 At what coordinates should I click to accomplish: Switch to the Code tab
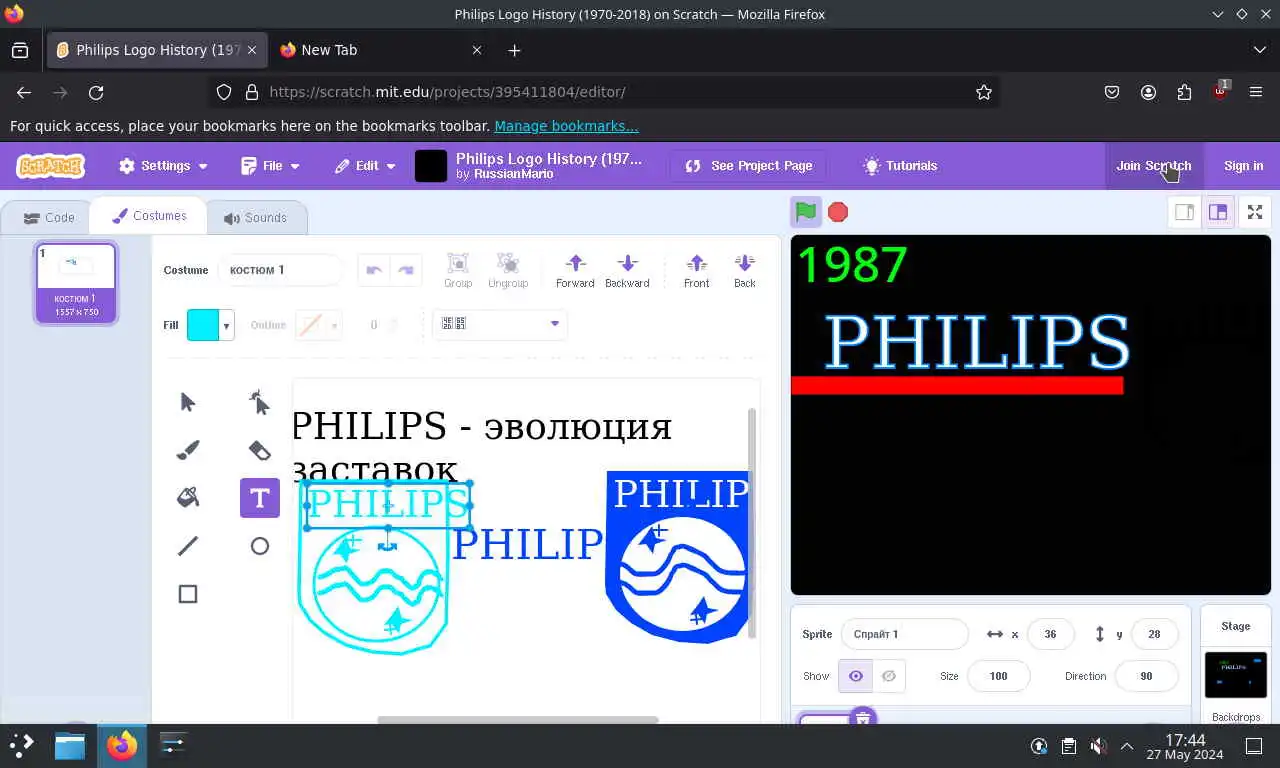pyautogui.click(x=48, y=218)
